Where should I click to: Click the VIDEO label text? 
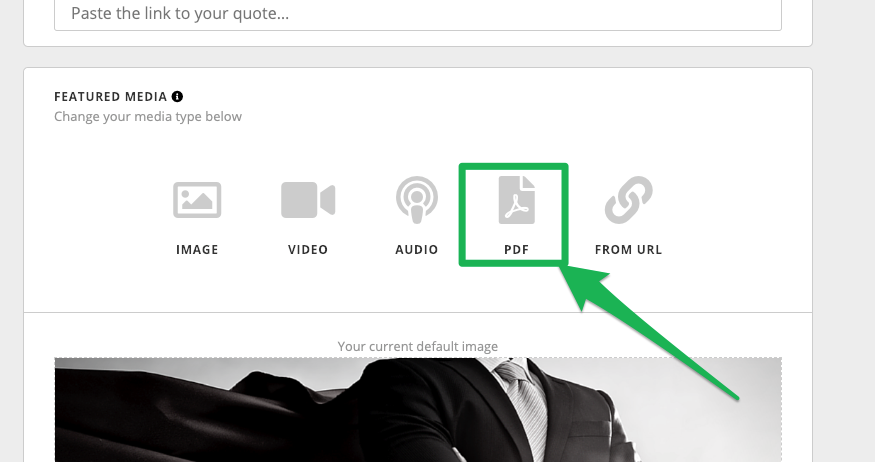pyautogui.click(x=308, y=249)
